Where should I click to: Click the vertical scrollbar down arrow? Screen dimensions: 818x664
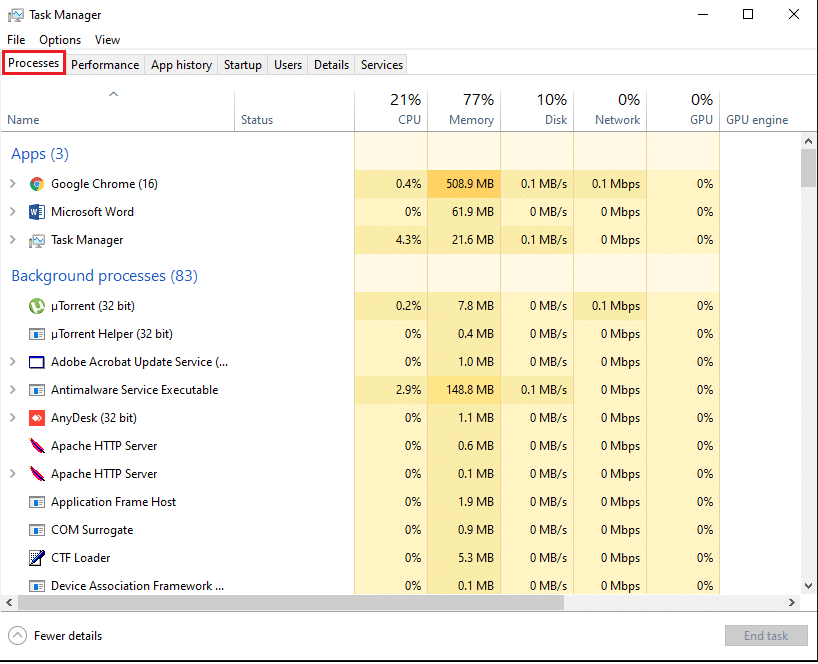coord(808,585)
